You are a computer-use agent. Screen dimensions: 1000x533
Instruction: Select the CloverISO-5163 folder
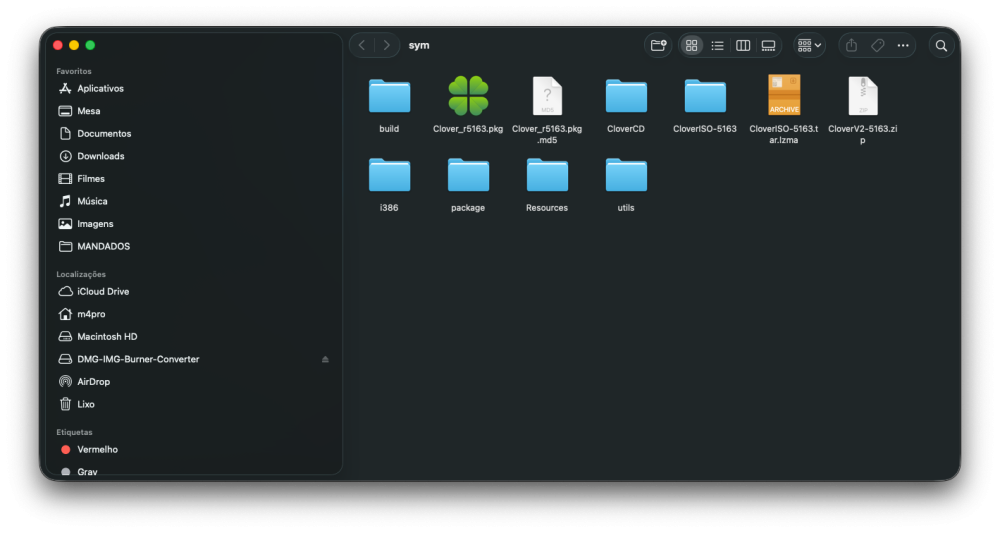coord(705,96)
